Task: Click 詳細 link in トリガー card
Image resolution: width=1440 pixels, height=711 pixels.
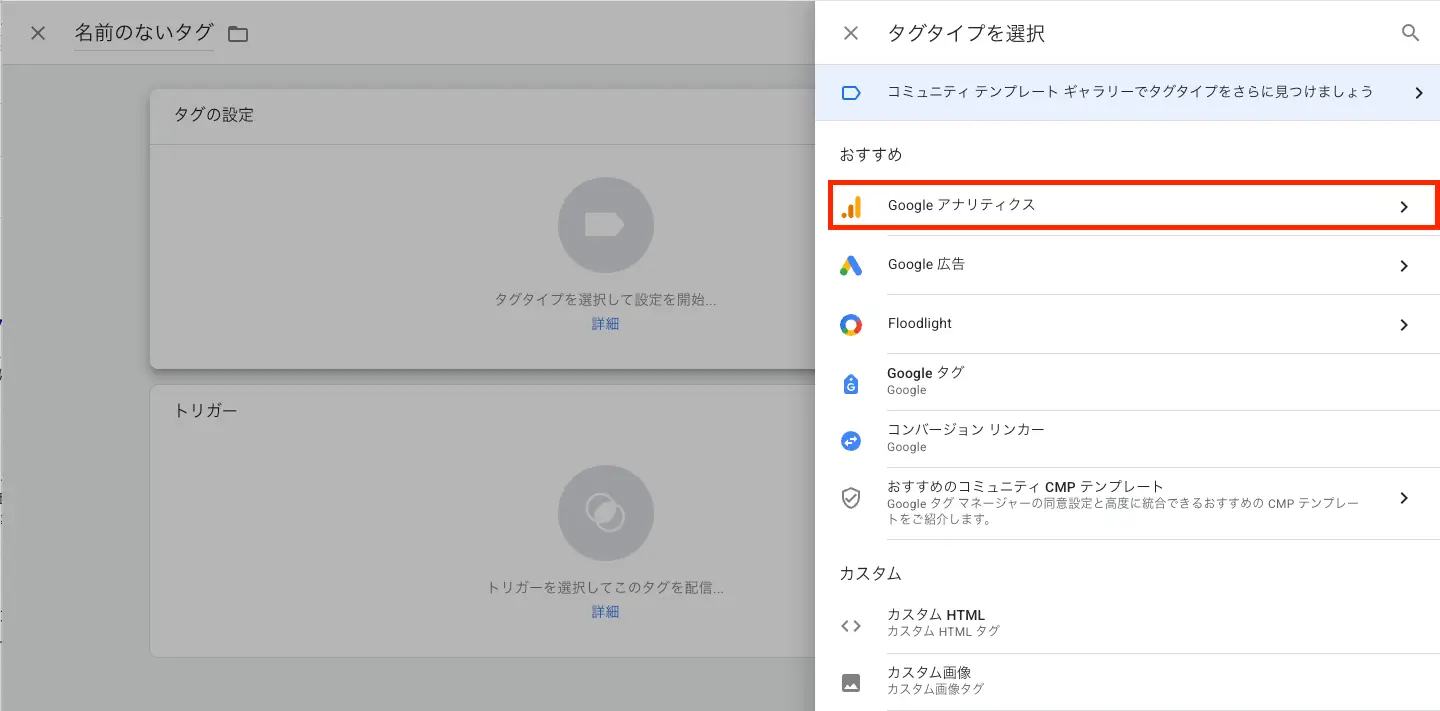Action: coord(605,611)
